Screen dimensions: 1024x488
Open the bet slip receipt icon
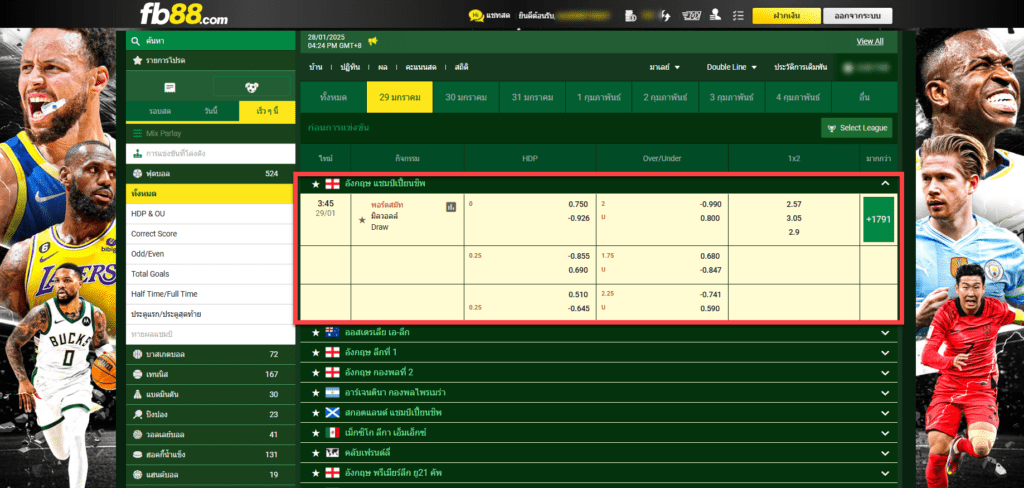(169, 87)
